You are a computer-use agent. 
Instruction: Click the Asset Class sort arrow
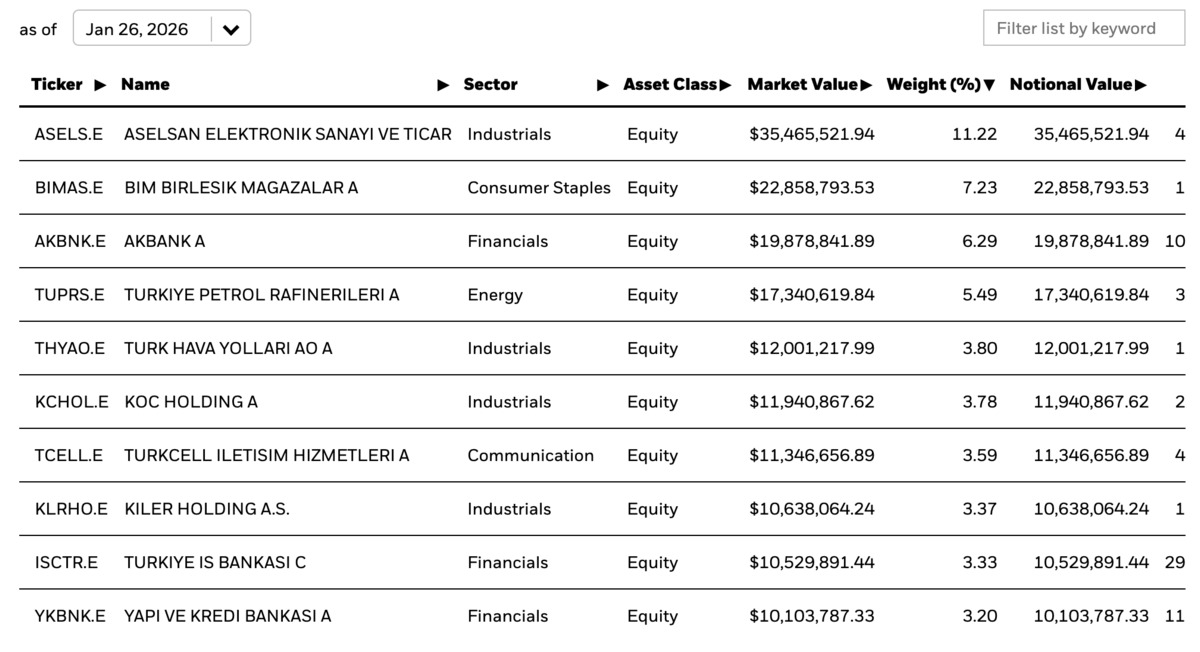(x=725, y=85)
